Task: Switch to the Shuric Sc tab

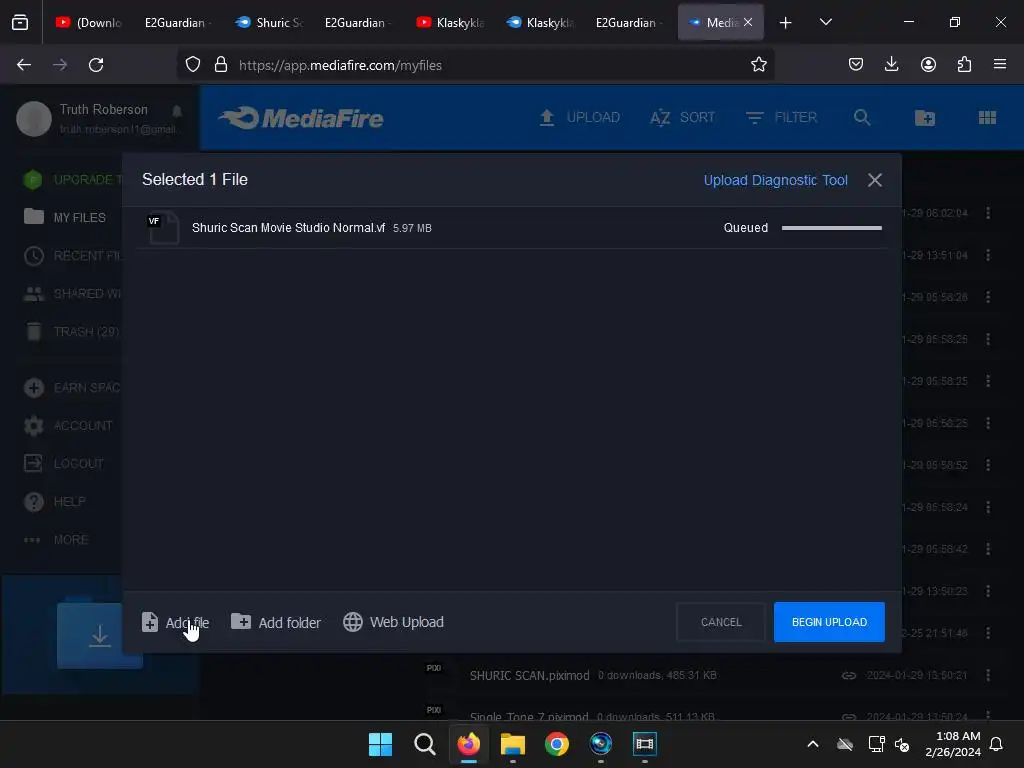Action: 270,22
